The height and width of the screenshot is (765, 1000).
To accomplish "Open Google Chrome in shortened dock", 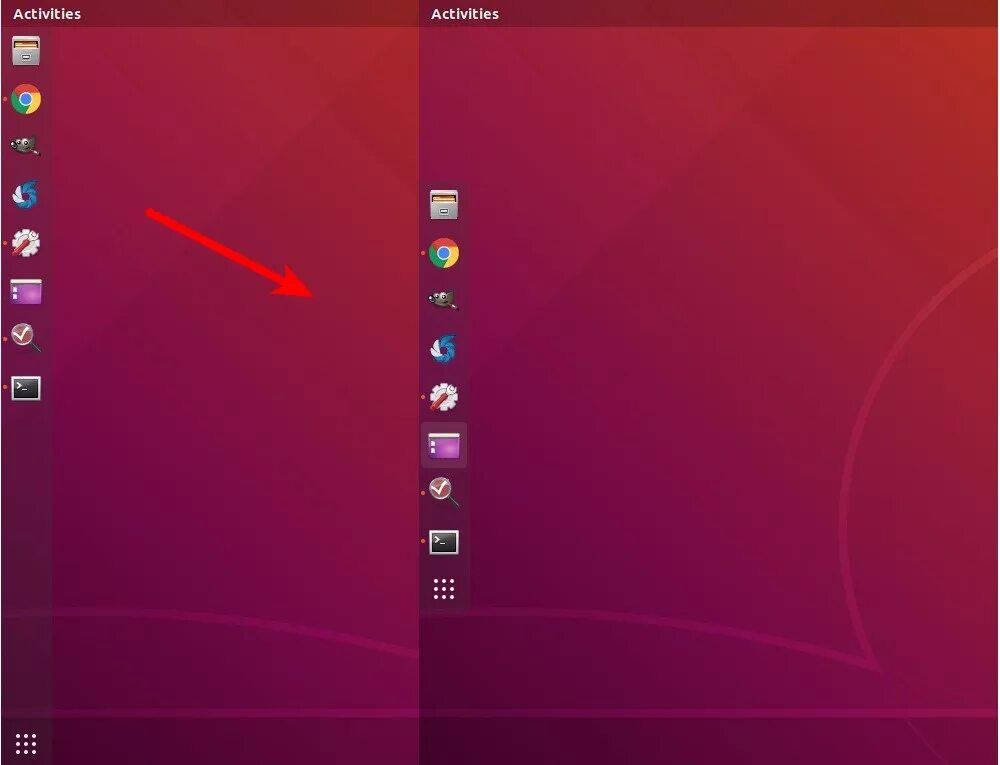I will tap(444, 253).
